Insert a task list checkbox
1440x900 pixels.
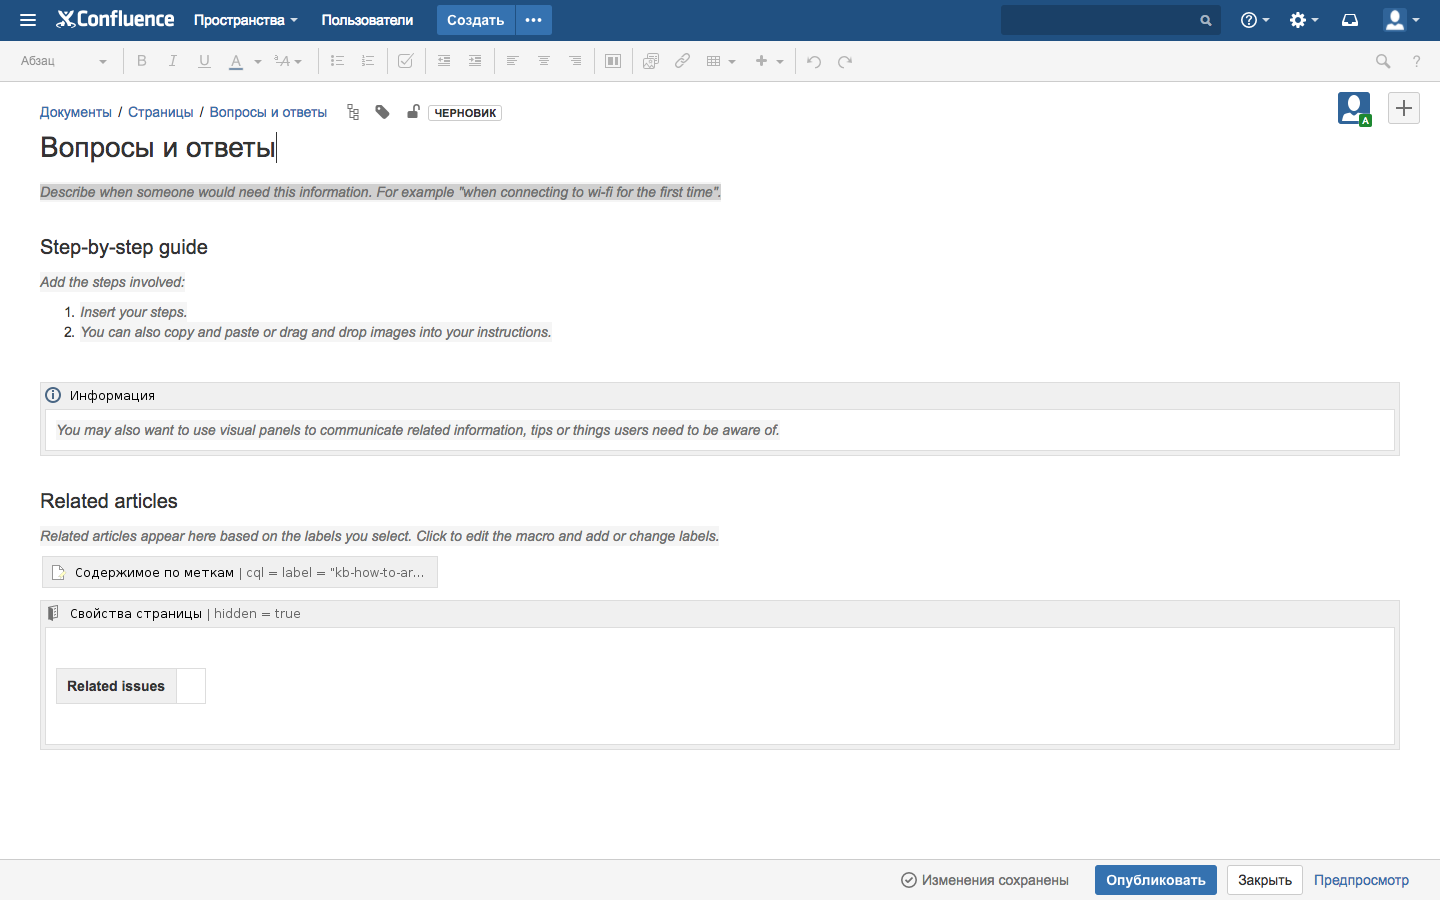(406, 61)
